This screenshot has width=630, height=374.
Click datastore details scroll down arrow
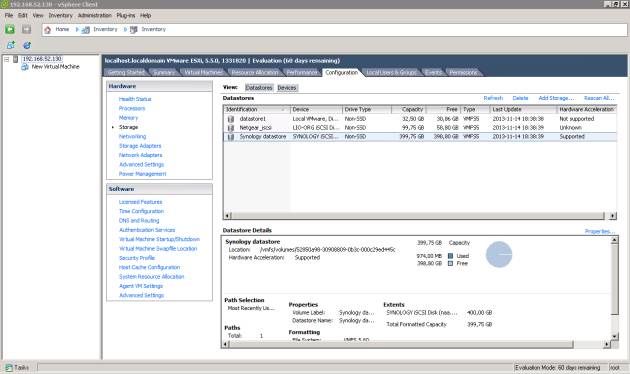614,337
